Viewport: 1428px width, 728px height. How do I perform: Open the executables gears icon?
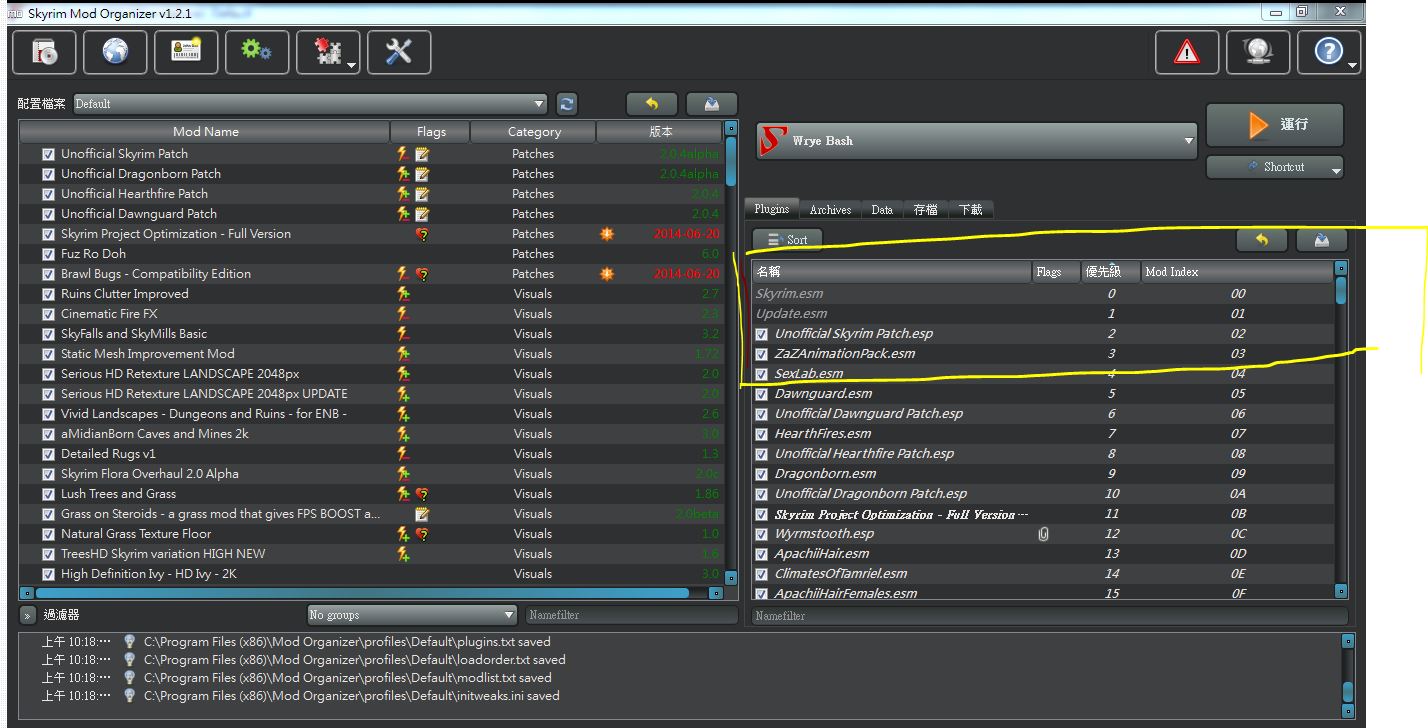pos(257,52)
